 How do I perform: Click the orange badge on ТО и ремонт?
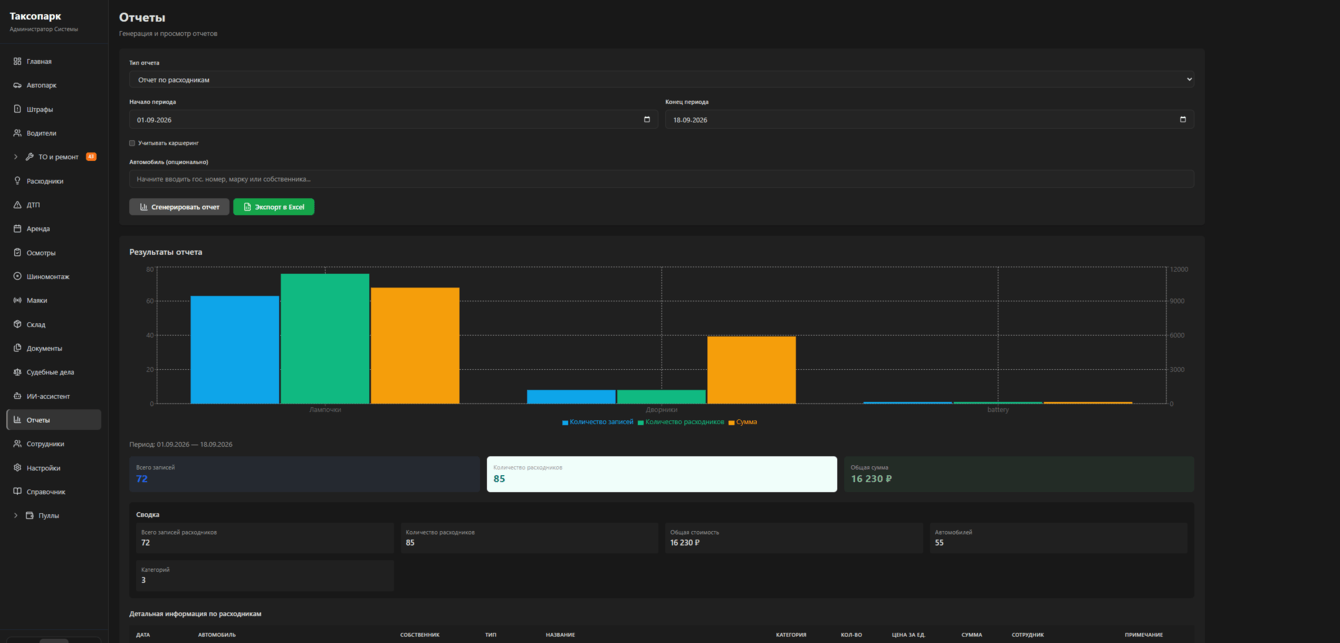tap(91, 157)
